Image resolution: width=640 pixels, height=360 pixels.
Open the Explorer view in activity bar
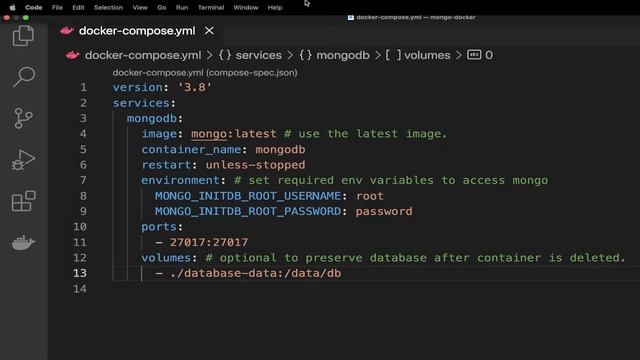tap(23, 36)
